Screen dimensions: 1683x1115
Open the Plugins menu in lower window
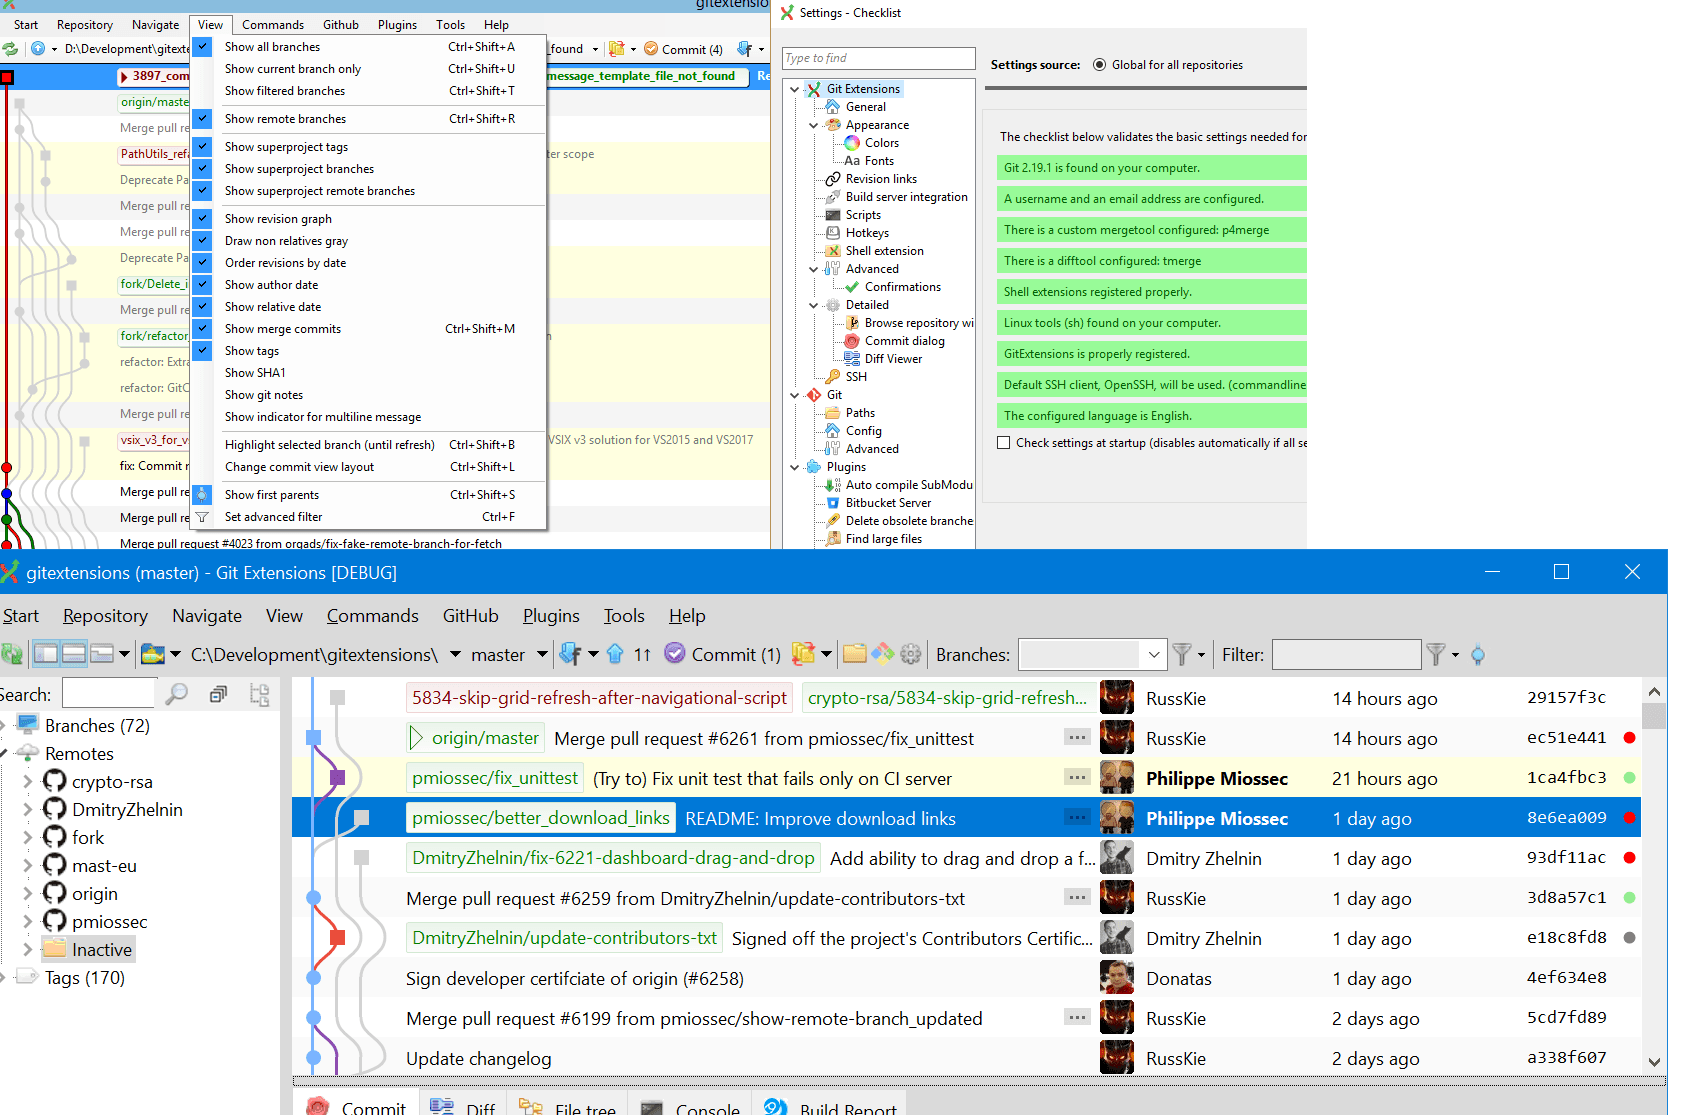click(551, 616)
